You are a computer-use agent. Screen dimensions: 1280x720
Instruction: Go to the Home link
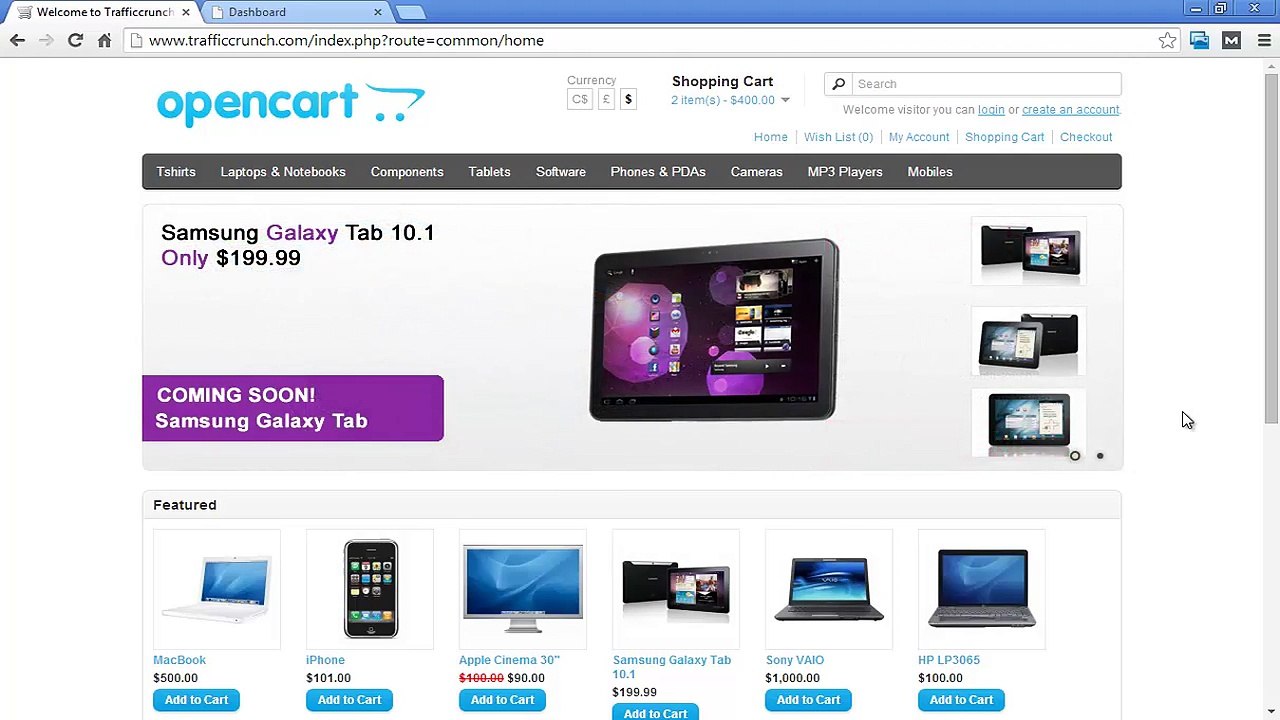click(770, 137)
